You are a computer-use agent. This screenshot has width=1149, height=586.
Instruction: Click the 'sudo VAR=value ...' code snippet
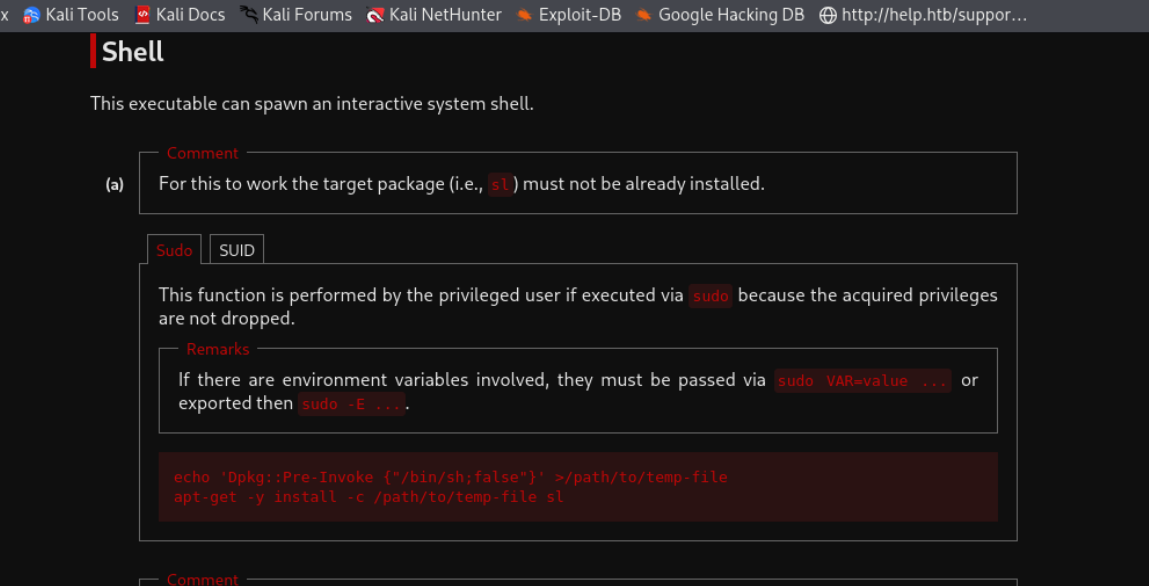(x=862, y=381)
